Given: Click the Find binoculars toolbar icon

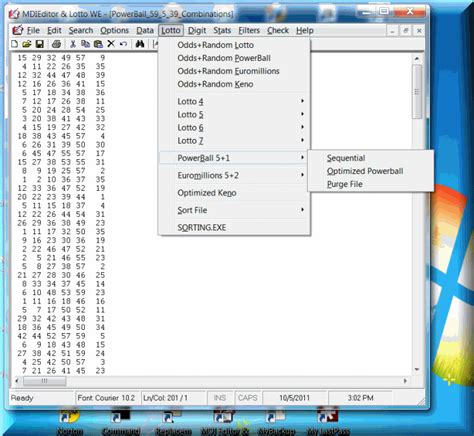Looking at the screenshot, I should click(x=140, y=44).
